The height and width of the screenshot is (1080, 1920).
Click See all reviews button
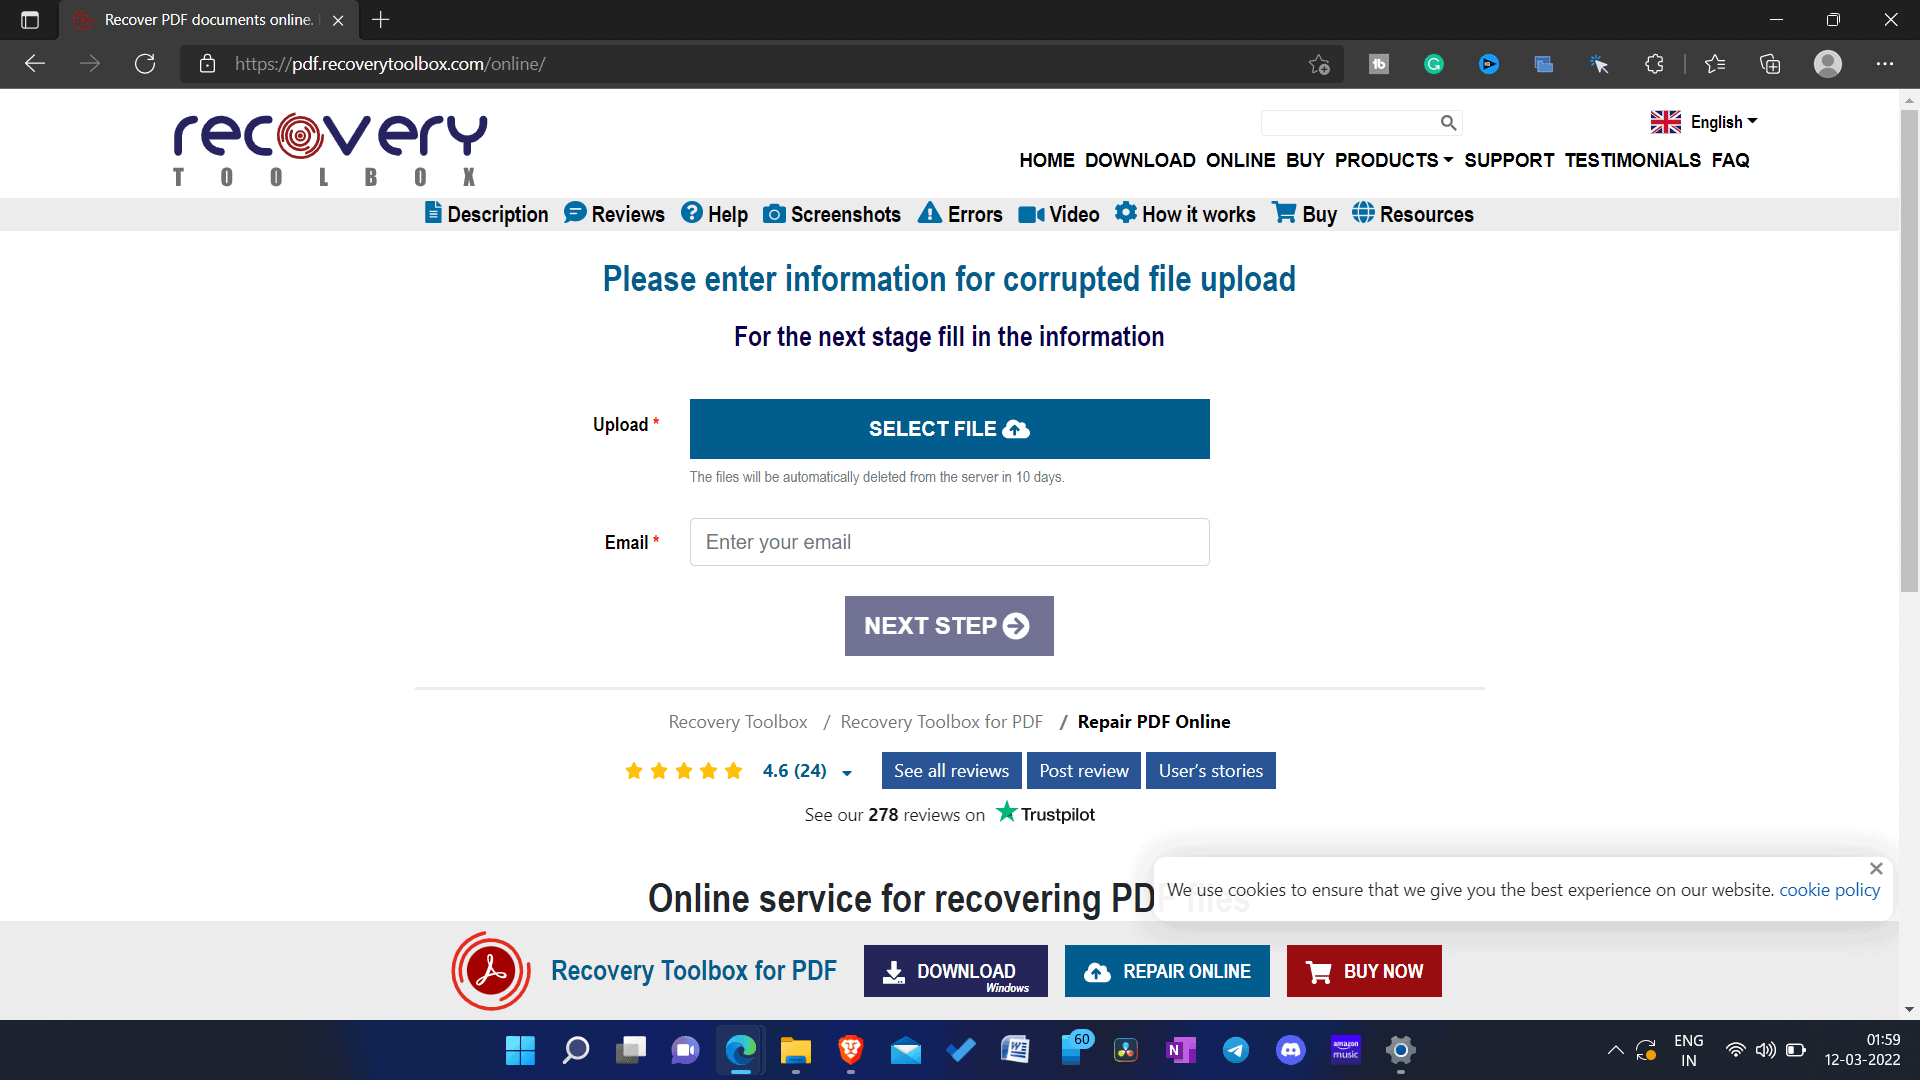click(x=951, y=769)
